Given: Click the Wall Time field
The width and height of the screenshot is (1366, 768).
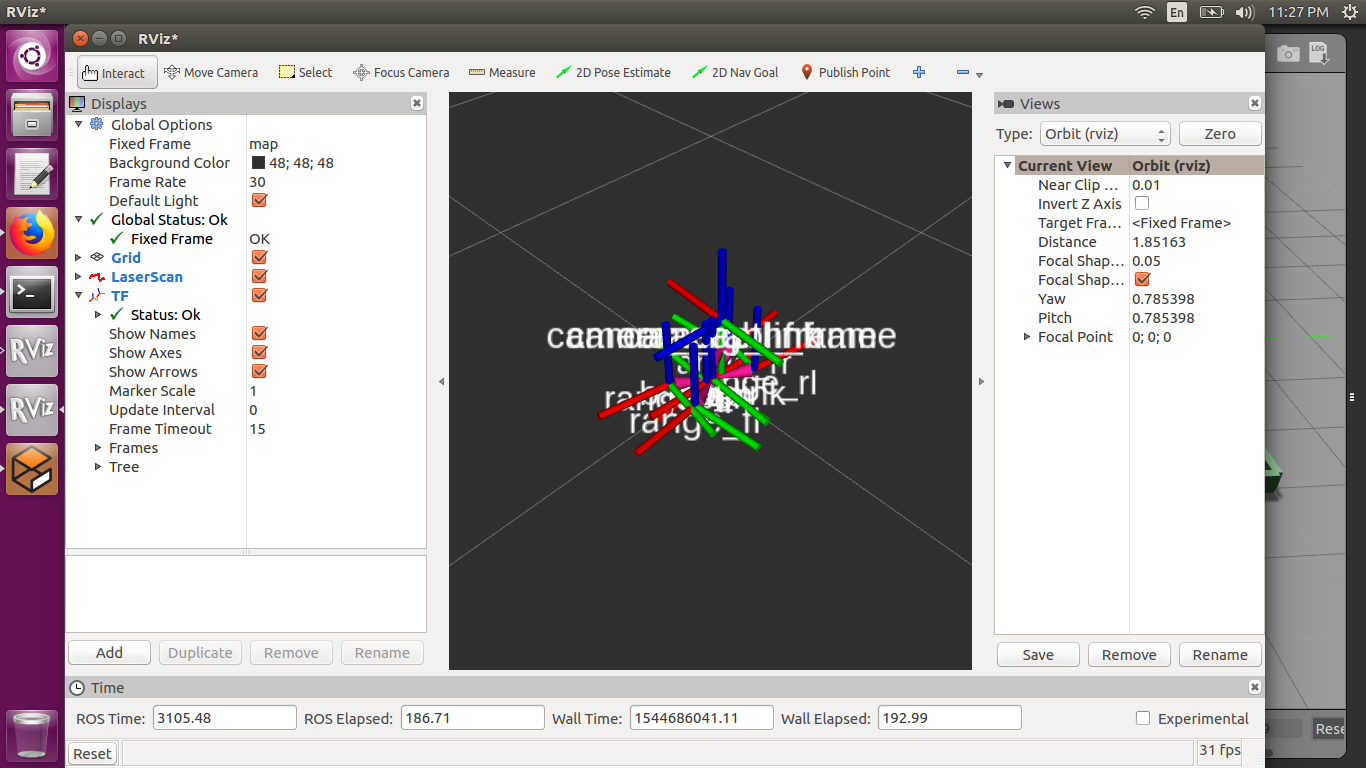Looking at the screenshot, I should 702,718.
